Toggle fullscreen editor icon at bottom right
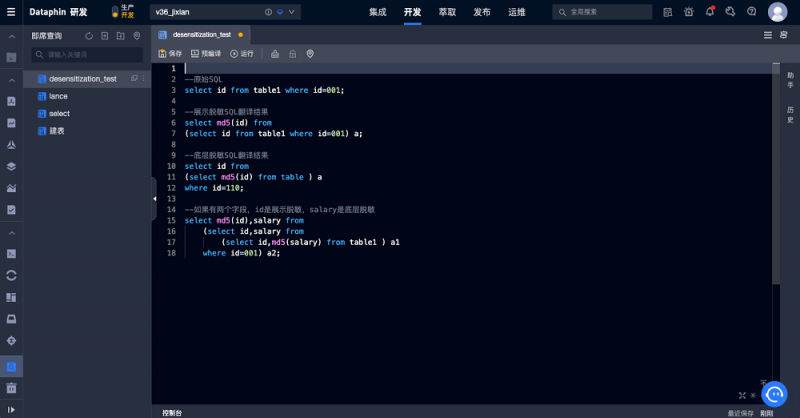800x418 pixels. coord(742,396)
